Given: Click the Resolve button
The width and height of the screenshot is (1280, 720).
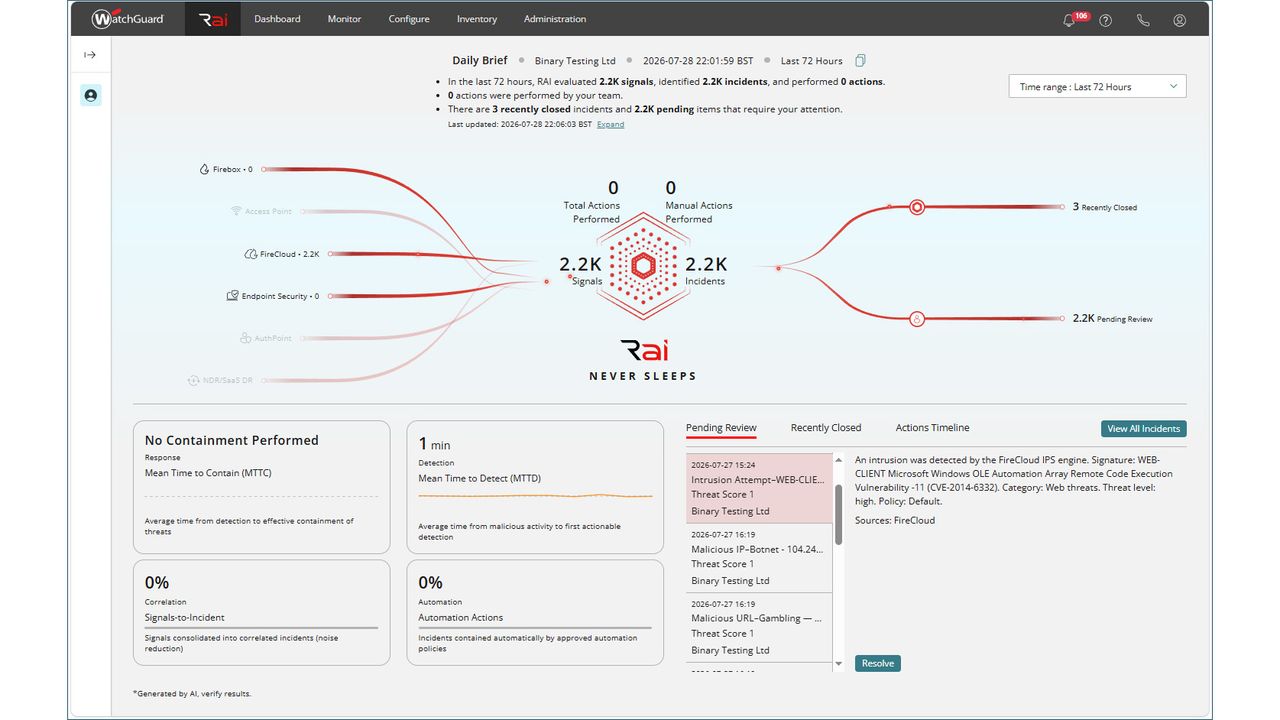Looking at the screenshot, I should coord(878,663).
